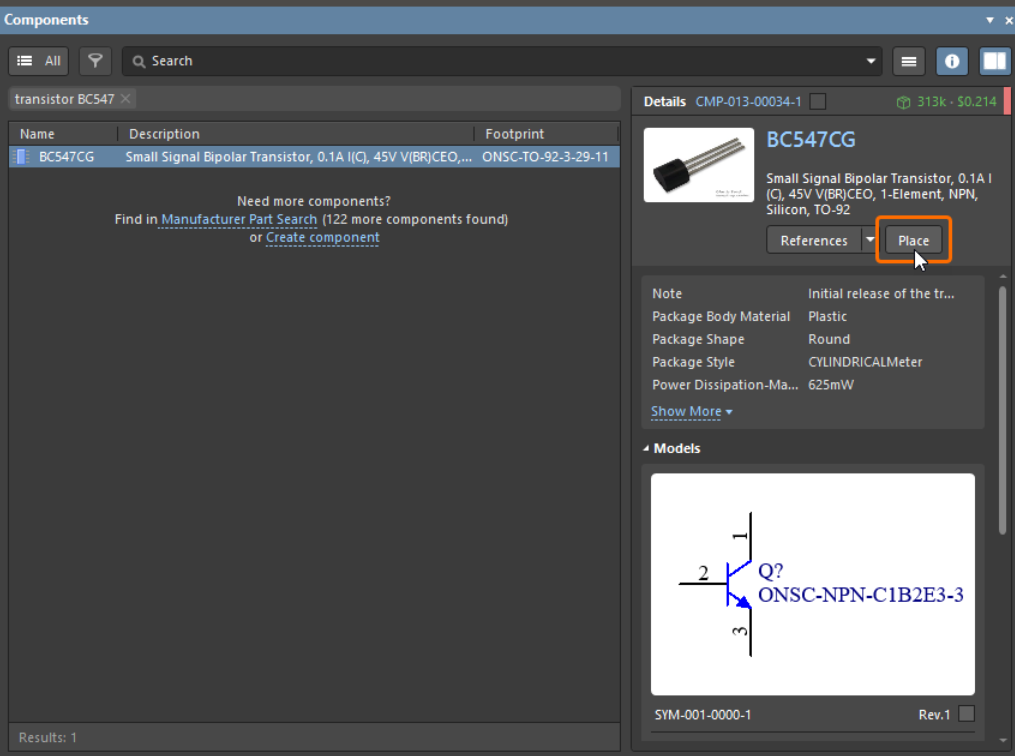Click the 'Plastic' body material value
The width and height of the screenshot is (1015, 756).
827,317
